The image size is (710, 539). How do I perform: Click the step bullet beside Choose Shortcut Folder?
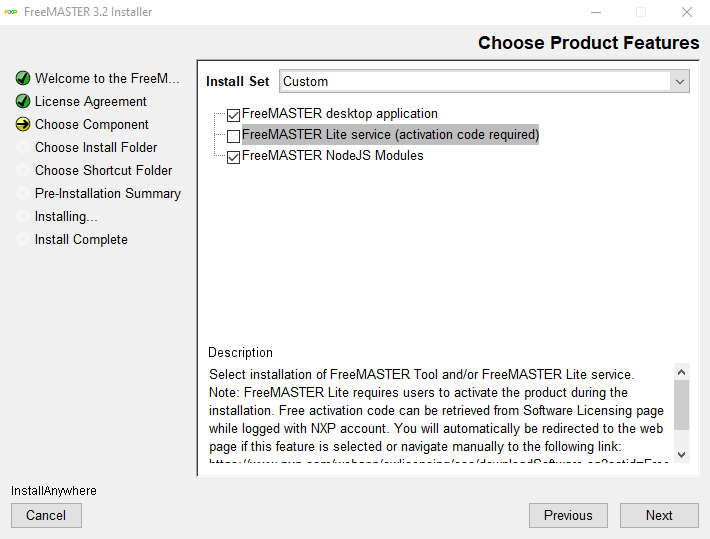coord(23,170)
